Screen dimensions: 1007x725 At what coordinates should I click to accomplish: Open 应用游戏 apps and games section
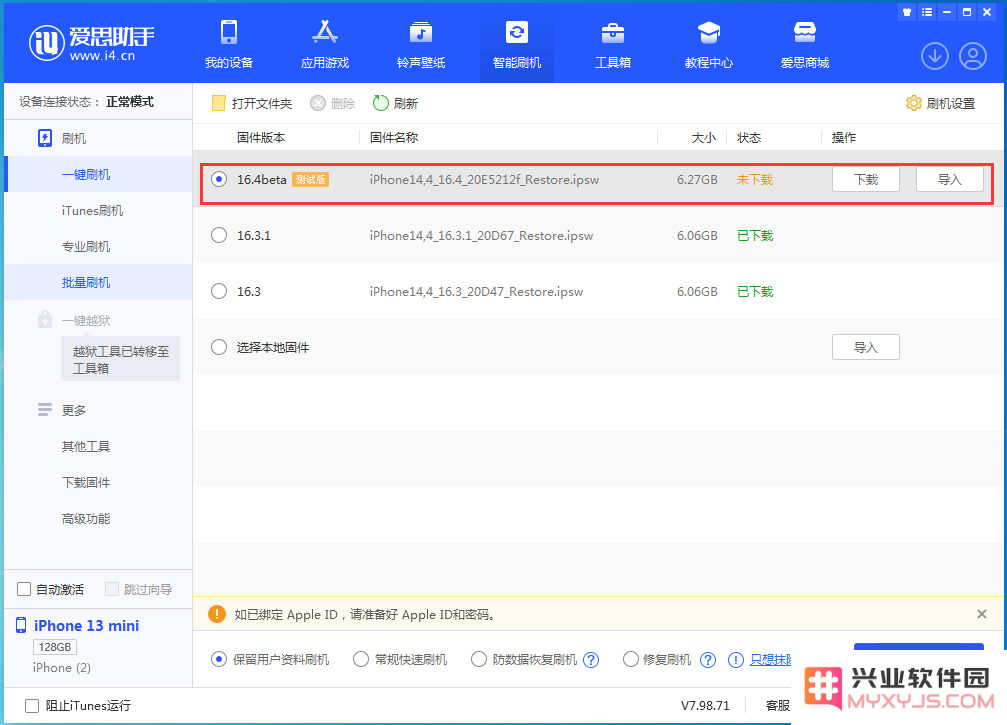coord(325,44)
